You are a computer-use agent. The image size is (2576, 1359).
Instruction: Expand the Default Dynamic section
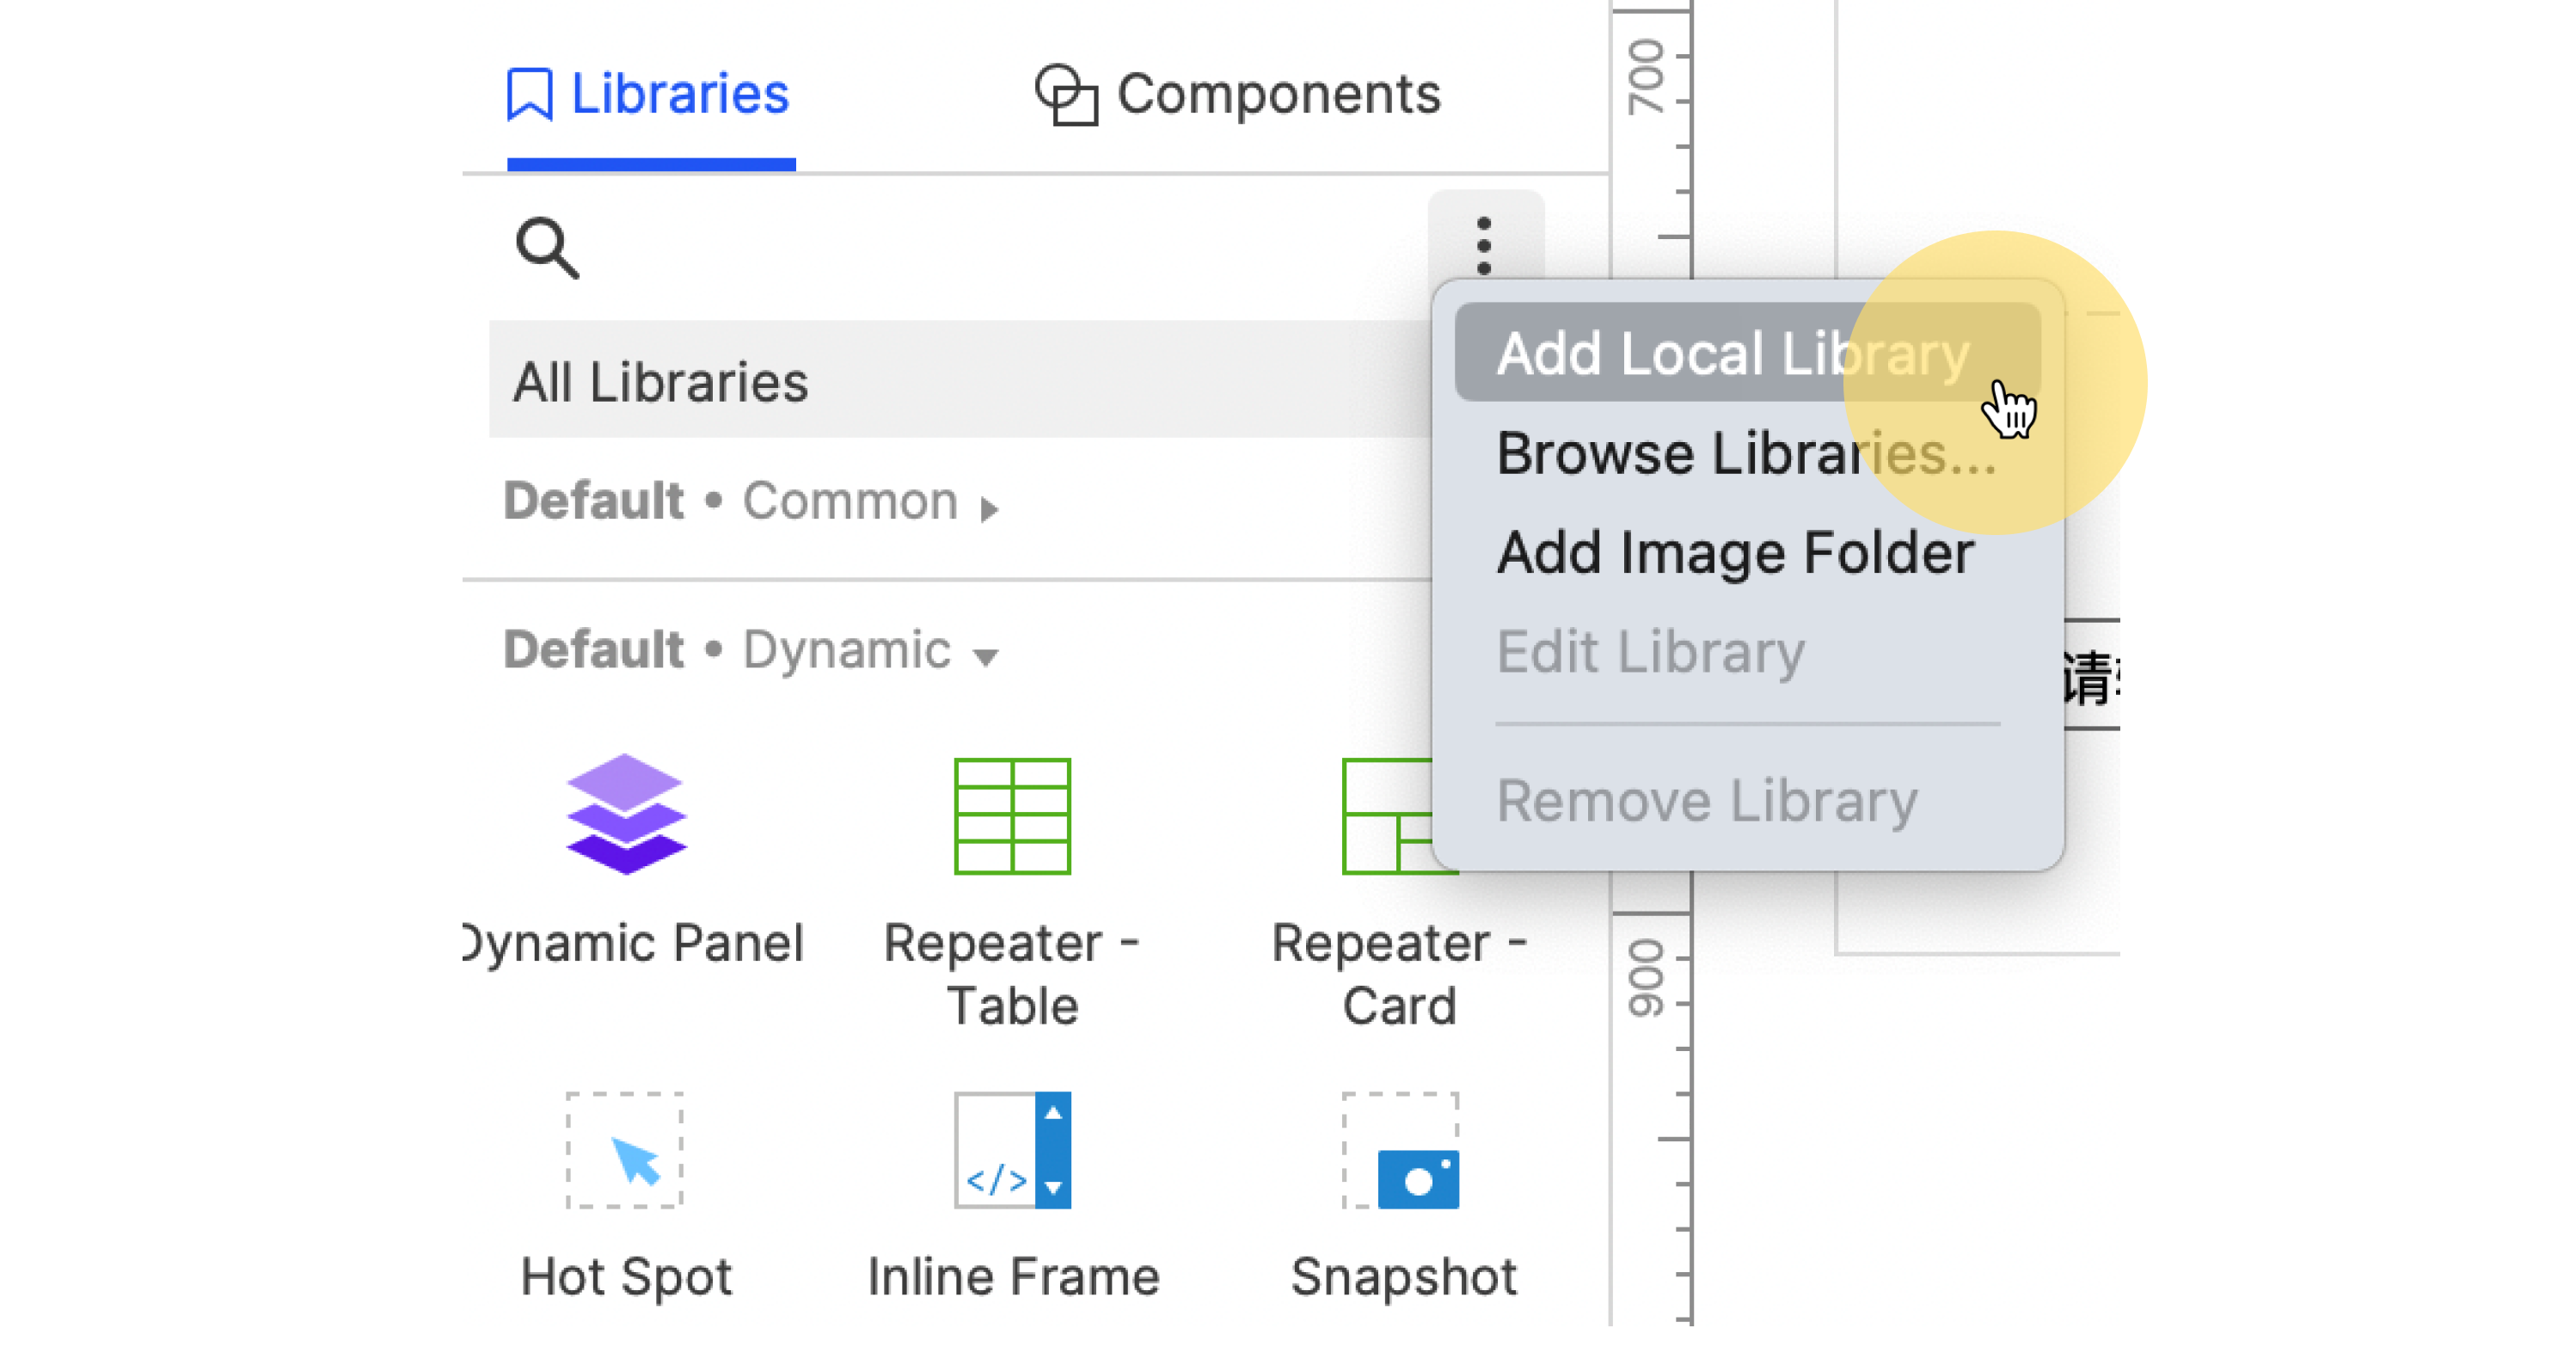(972, 649)
